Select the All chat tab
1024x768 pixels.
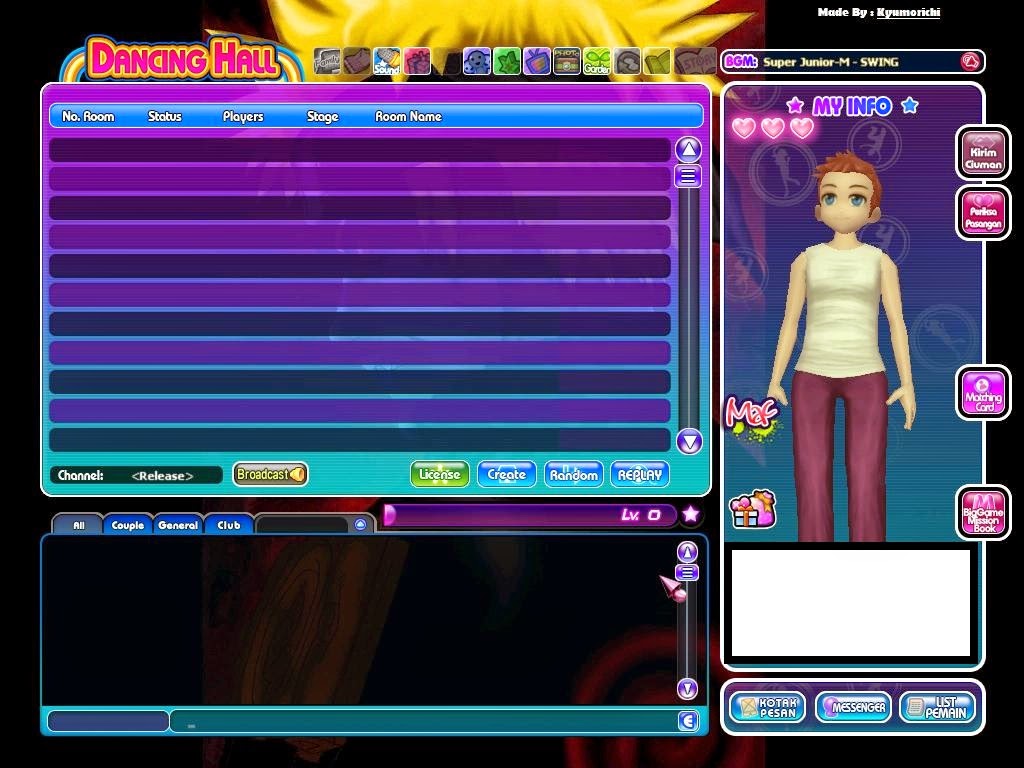click(x=78, y=525)
